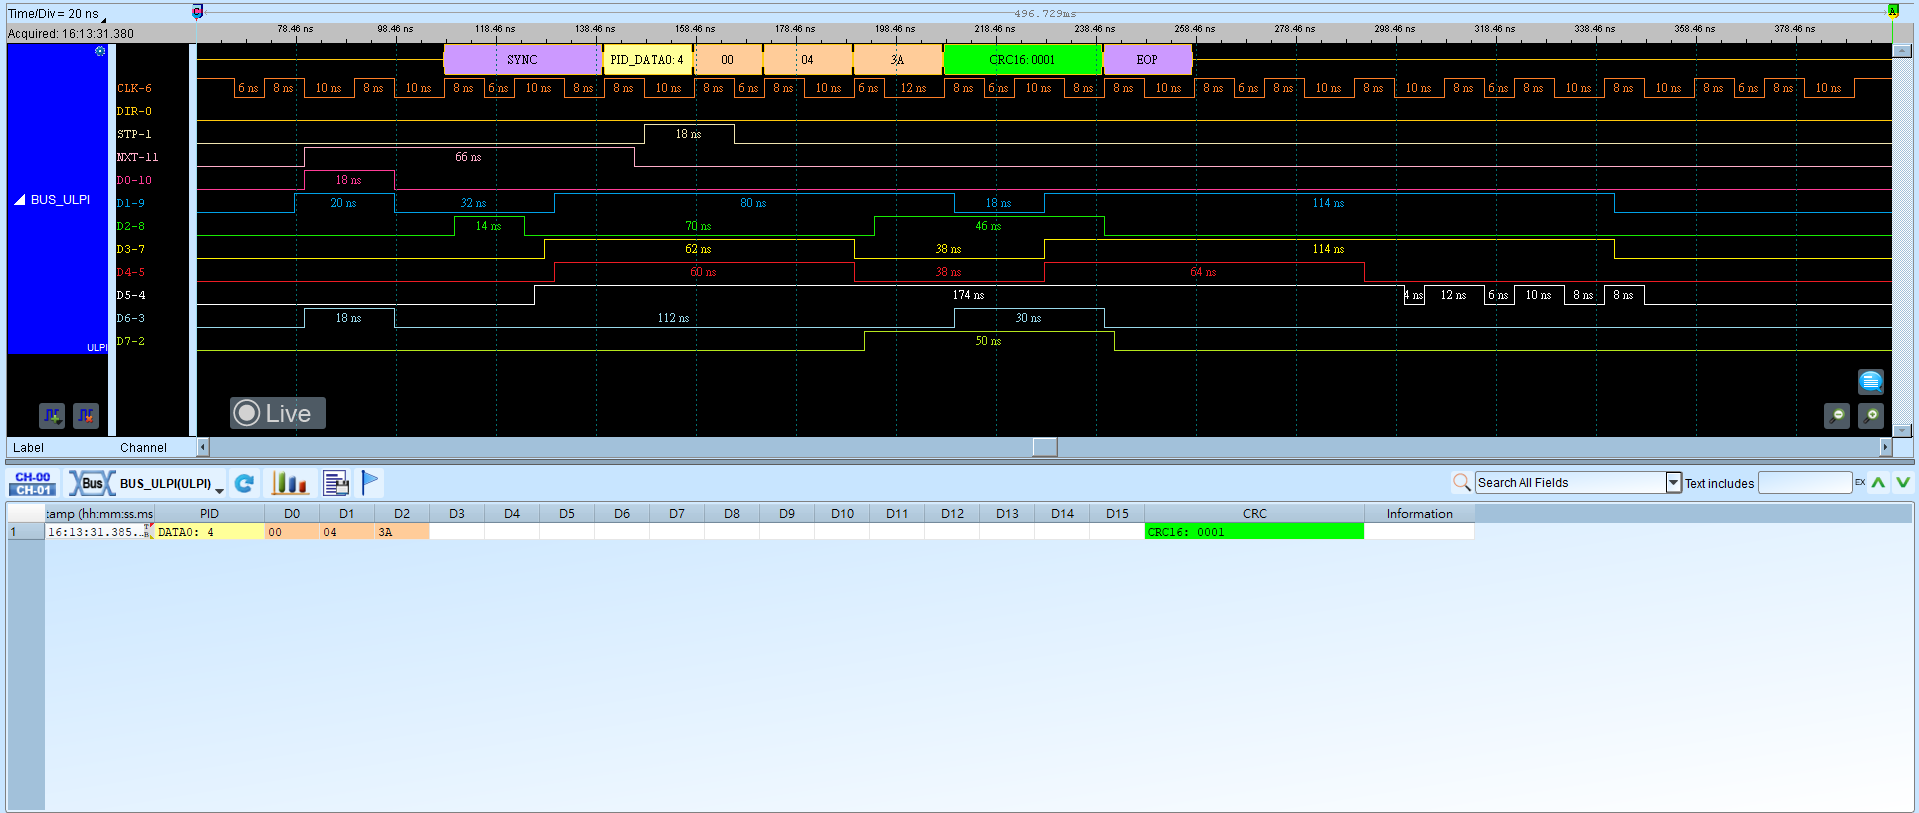Screen dimensions: 1919x813
Task: Click the EOP decode block on waveform
Action: pos(1147,60)
